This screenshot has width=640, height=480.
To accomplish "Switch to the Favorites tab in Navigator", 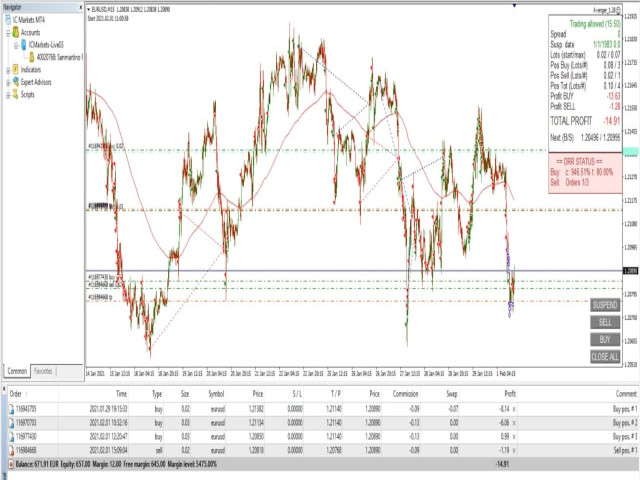I will (x=43, y=371).
